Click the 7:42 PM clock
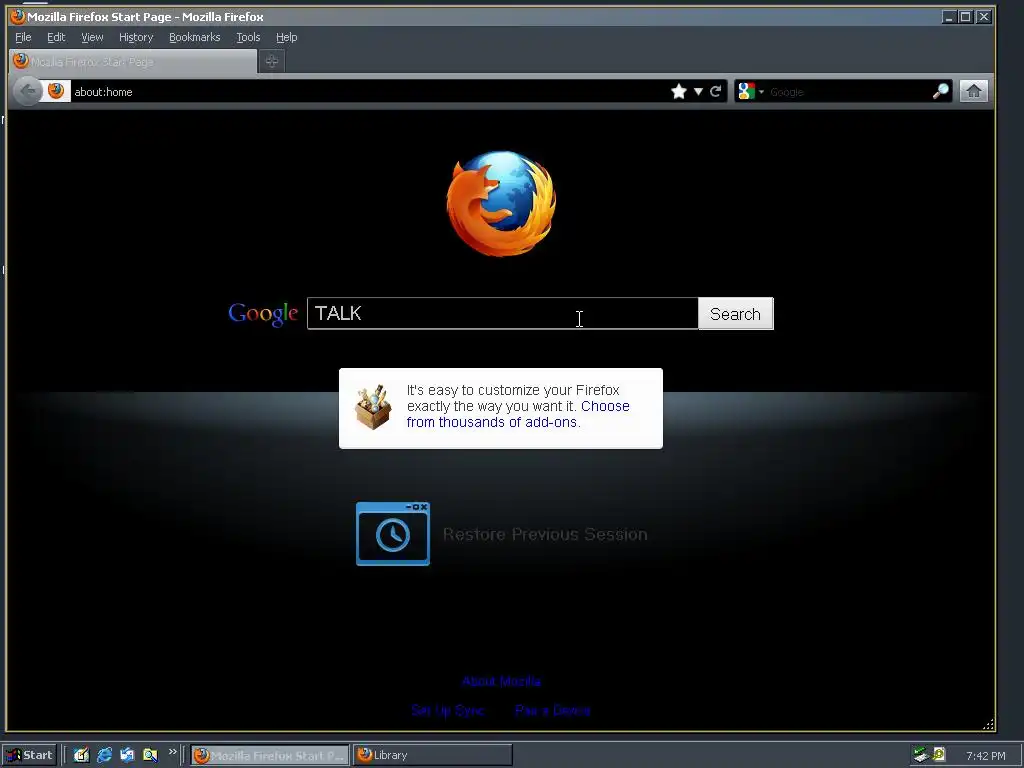The height and width of the screenshot is (768, 1024). (x=985, y=756)
